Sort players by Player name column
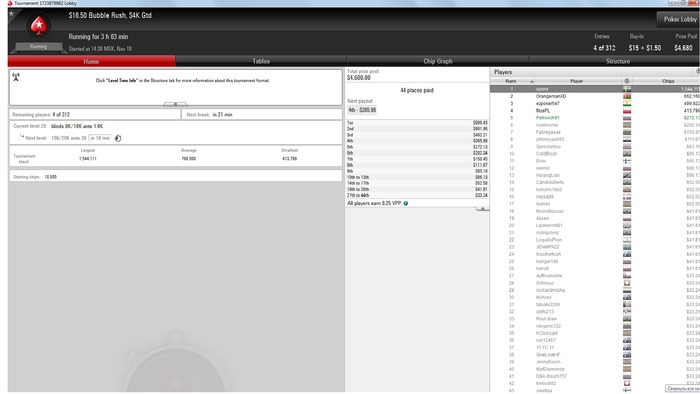Screen dimensions: 700x394 [577, 81]
